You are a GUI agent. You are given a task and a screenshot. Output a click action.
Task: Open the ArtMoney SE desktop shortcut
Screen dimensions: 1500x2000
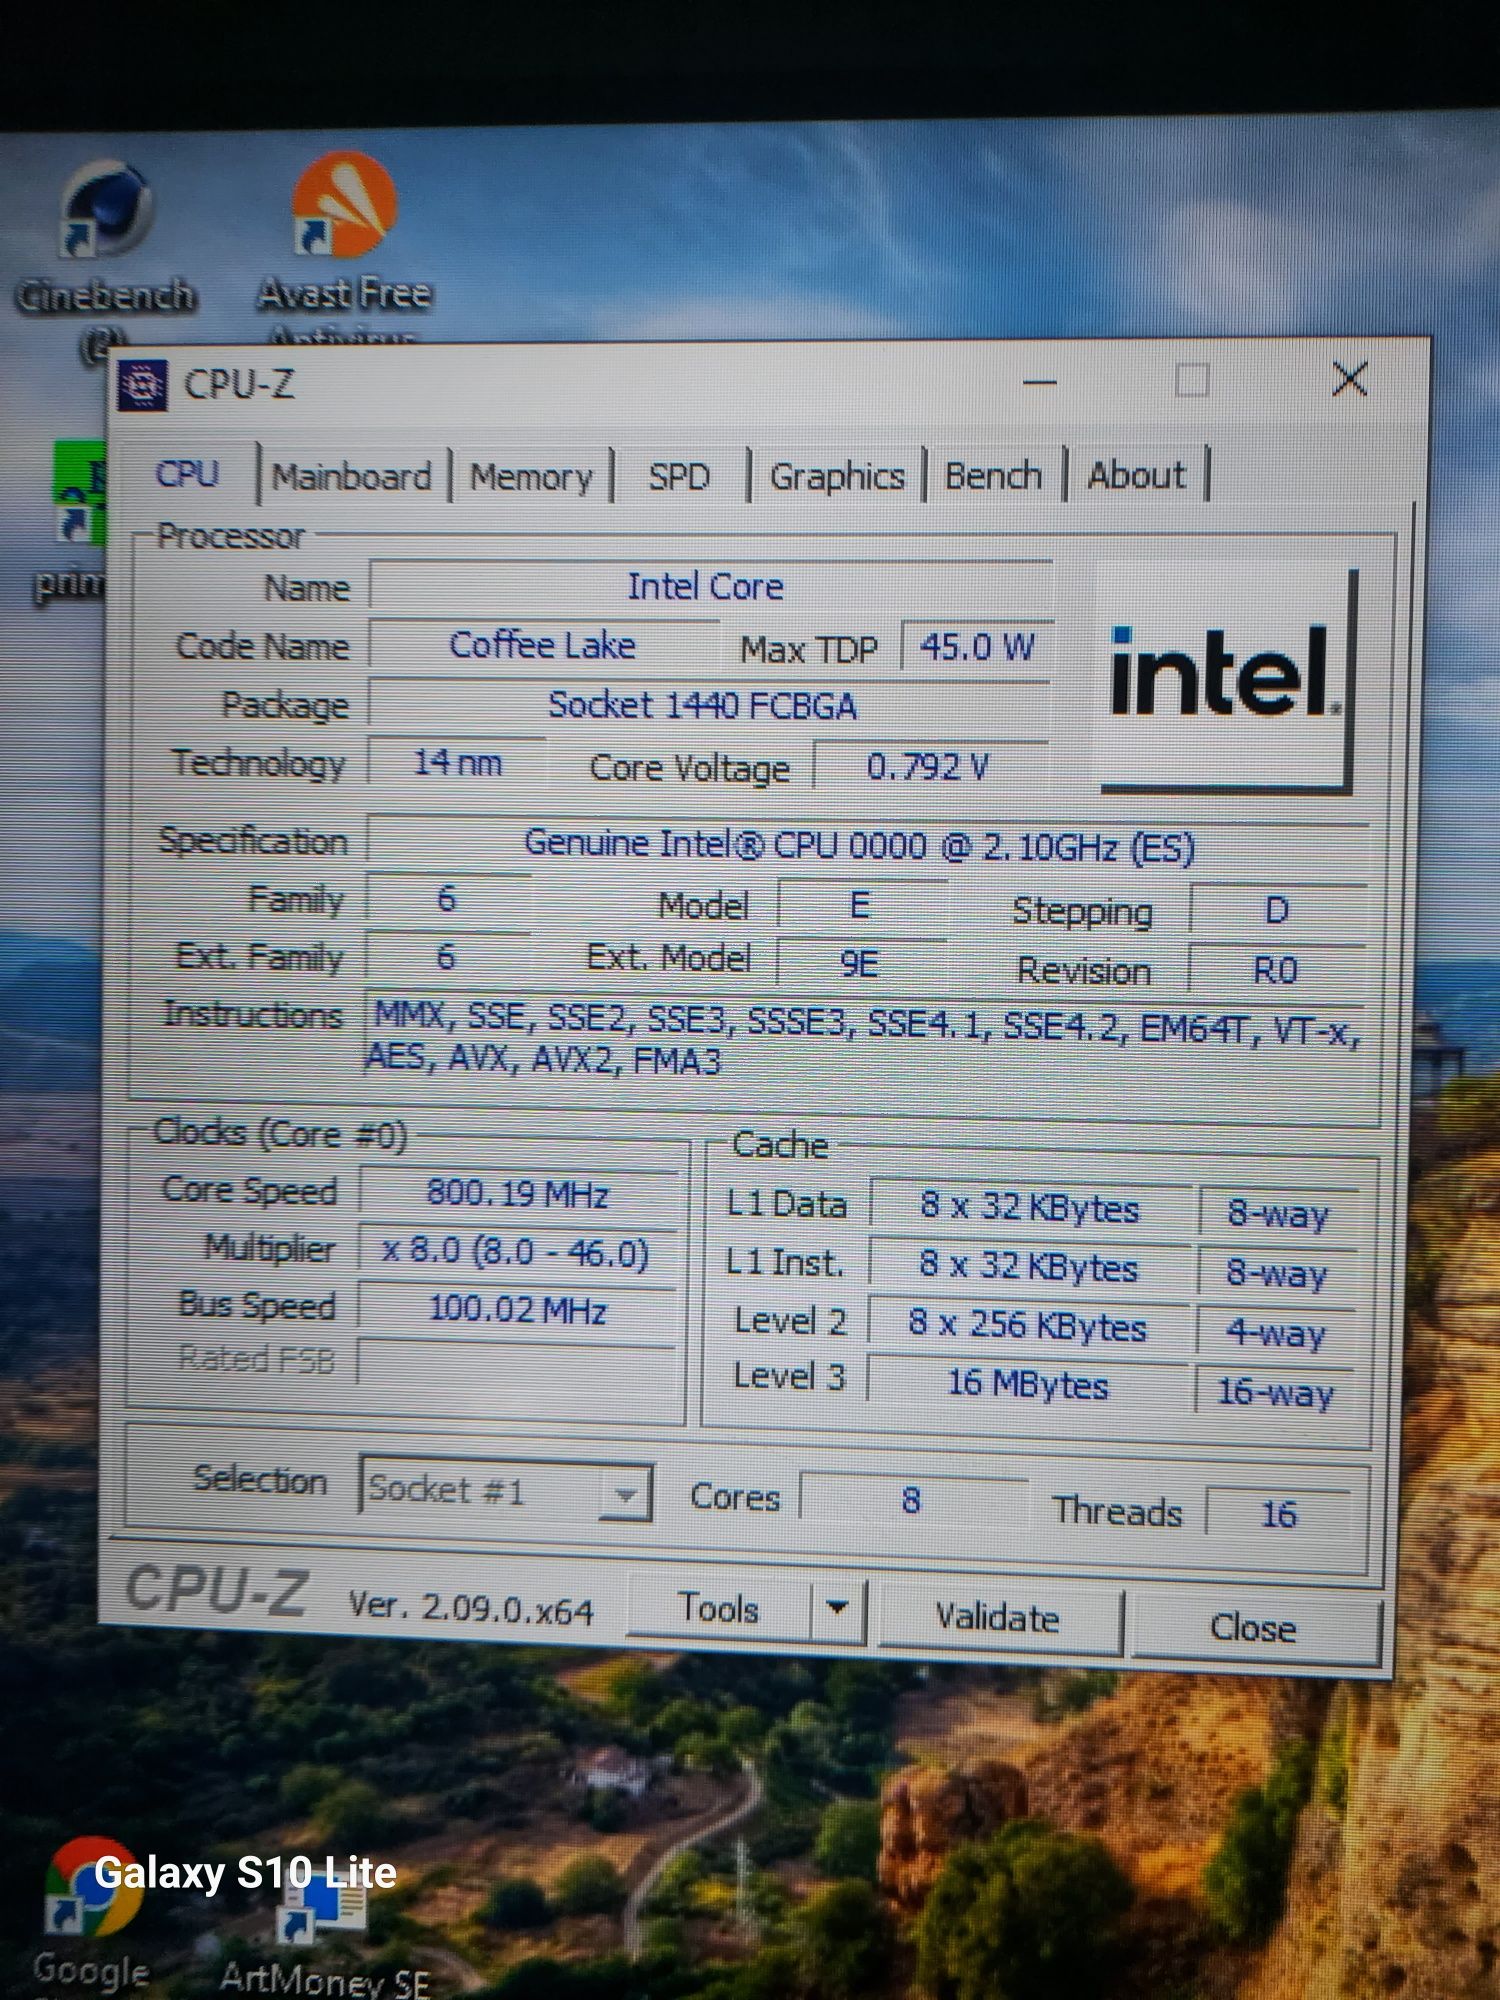click(324, 1935)
